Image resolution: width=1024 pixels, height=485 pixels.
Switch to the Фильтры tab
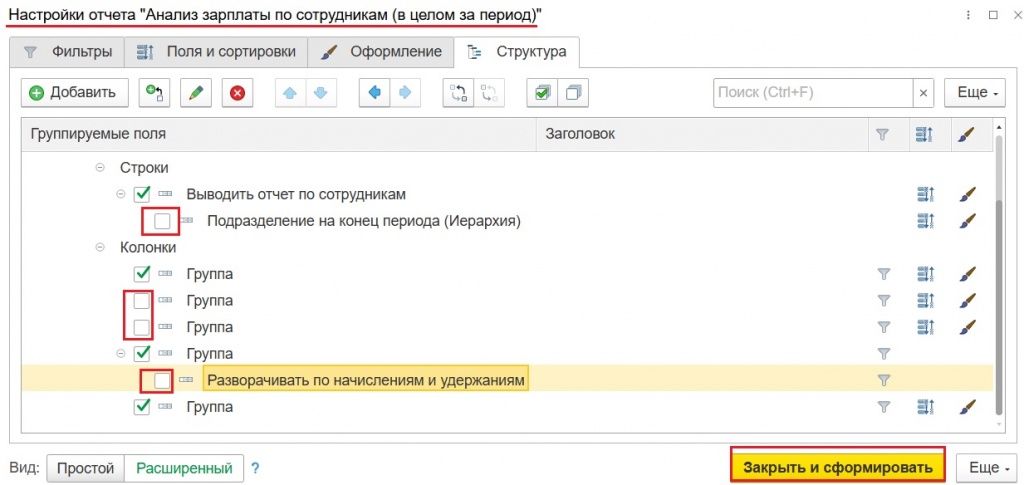coord(67,52)
